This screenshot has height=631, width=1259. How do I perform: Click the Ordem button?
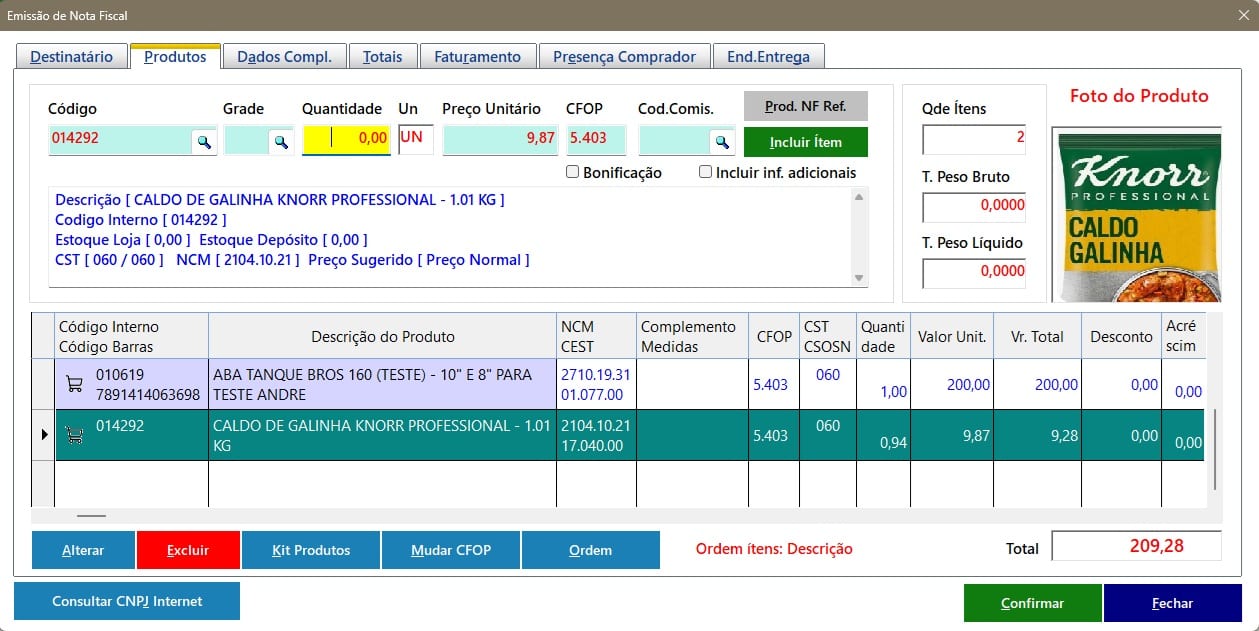tap(591, 550)
